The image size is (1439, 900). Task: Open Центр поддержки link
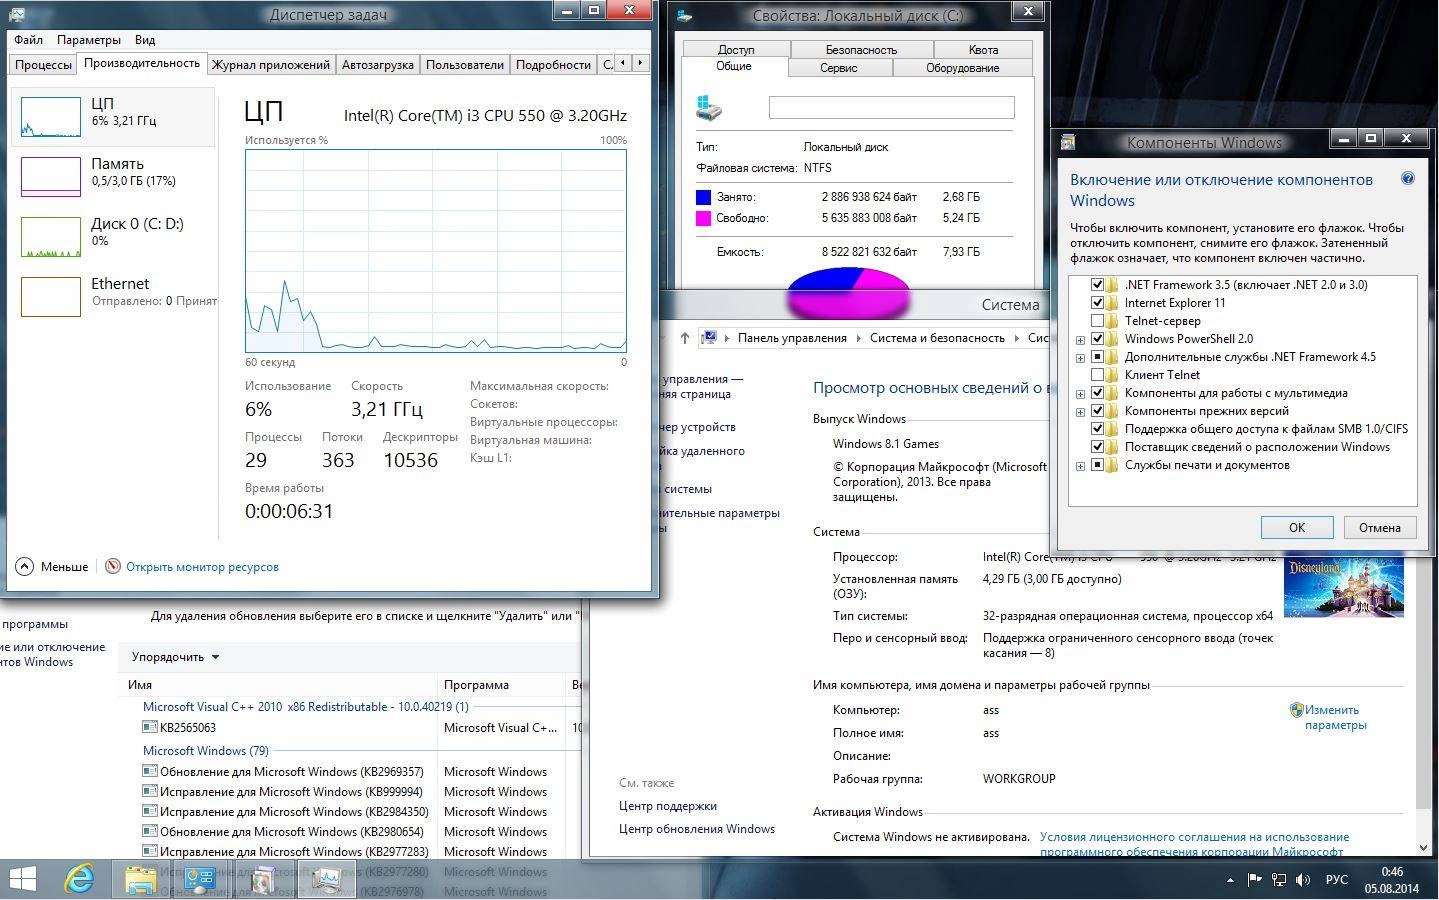[667, 805]
